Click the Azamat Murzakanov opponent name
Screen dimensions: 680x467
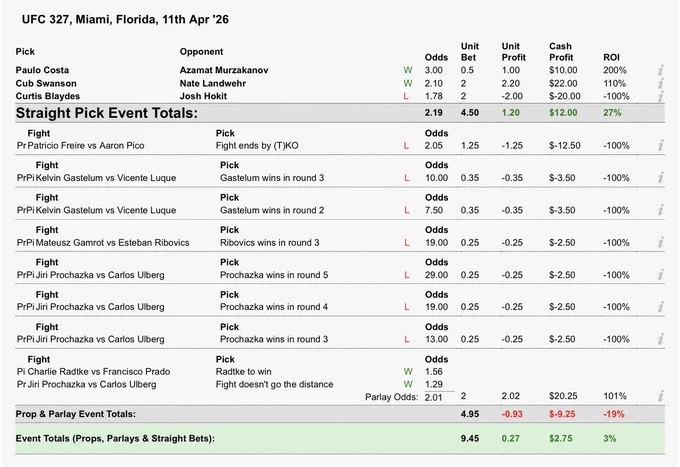click(x=224, y=70)
